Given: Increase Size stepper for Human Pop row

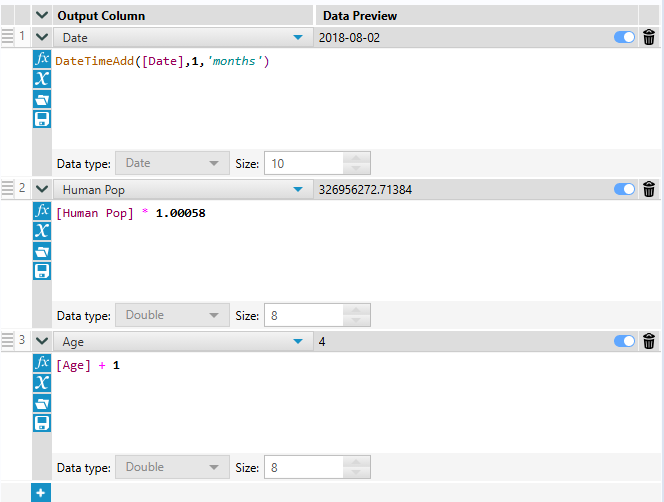Looking at the screenshot, I should click(356, 310).
